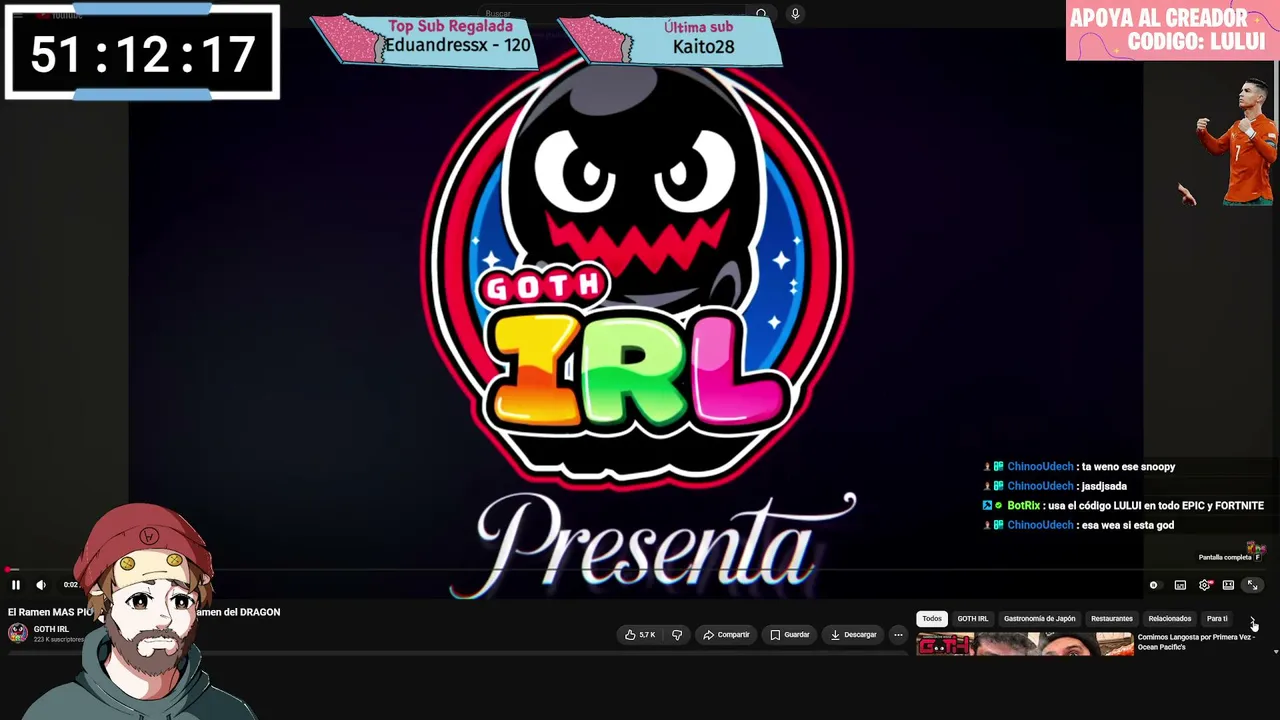Screen dimensions: 1280x720
Task: Click the Eduandressx - 120 top sub label
Action: tap(458, 46)
